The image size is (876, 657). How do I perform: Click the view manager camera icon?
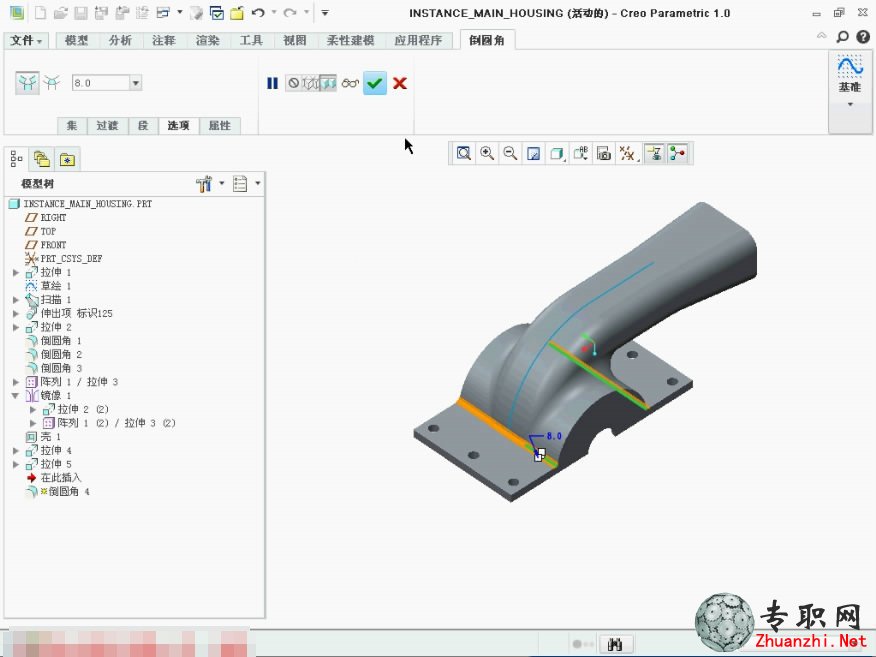point(604,153)
